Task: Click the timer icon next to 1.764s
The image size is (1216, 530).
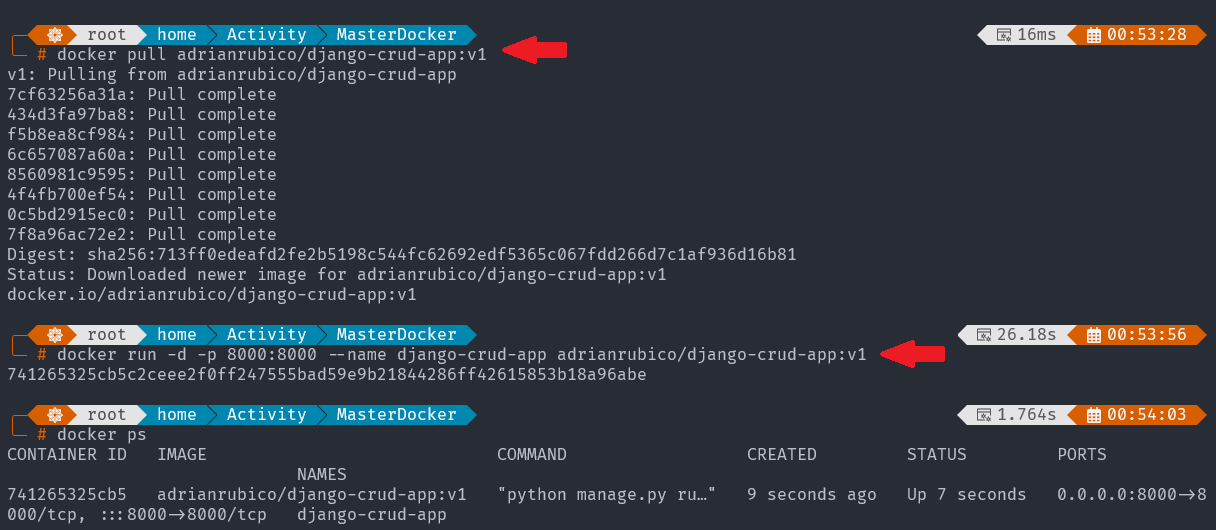Action: pyautogui.click(x=983, y=415)
